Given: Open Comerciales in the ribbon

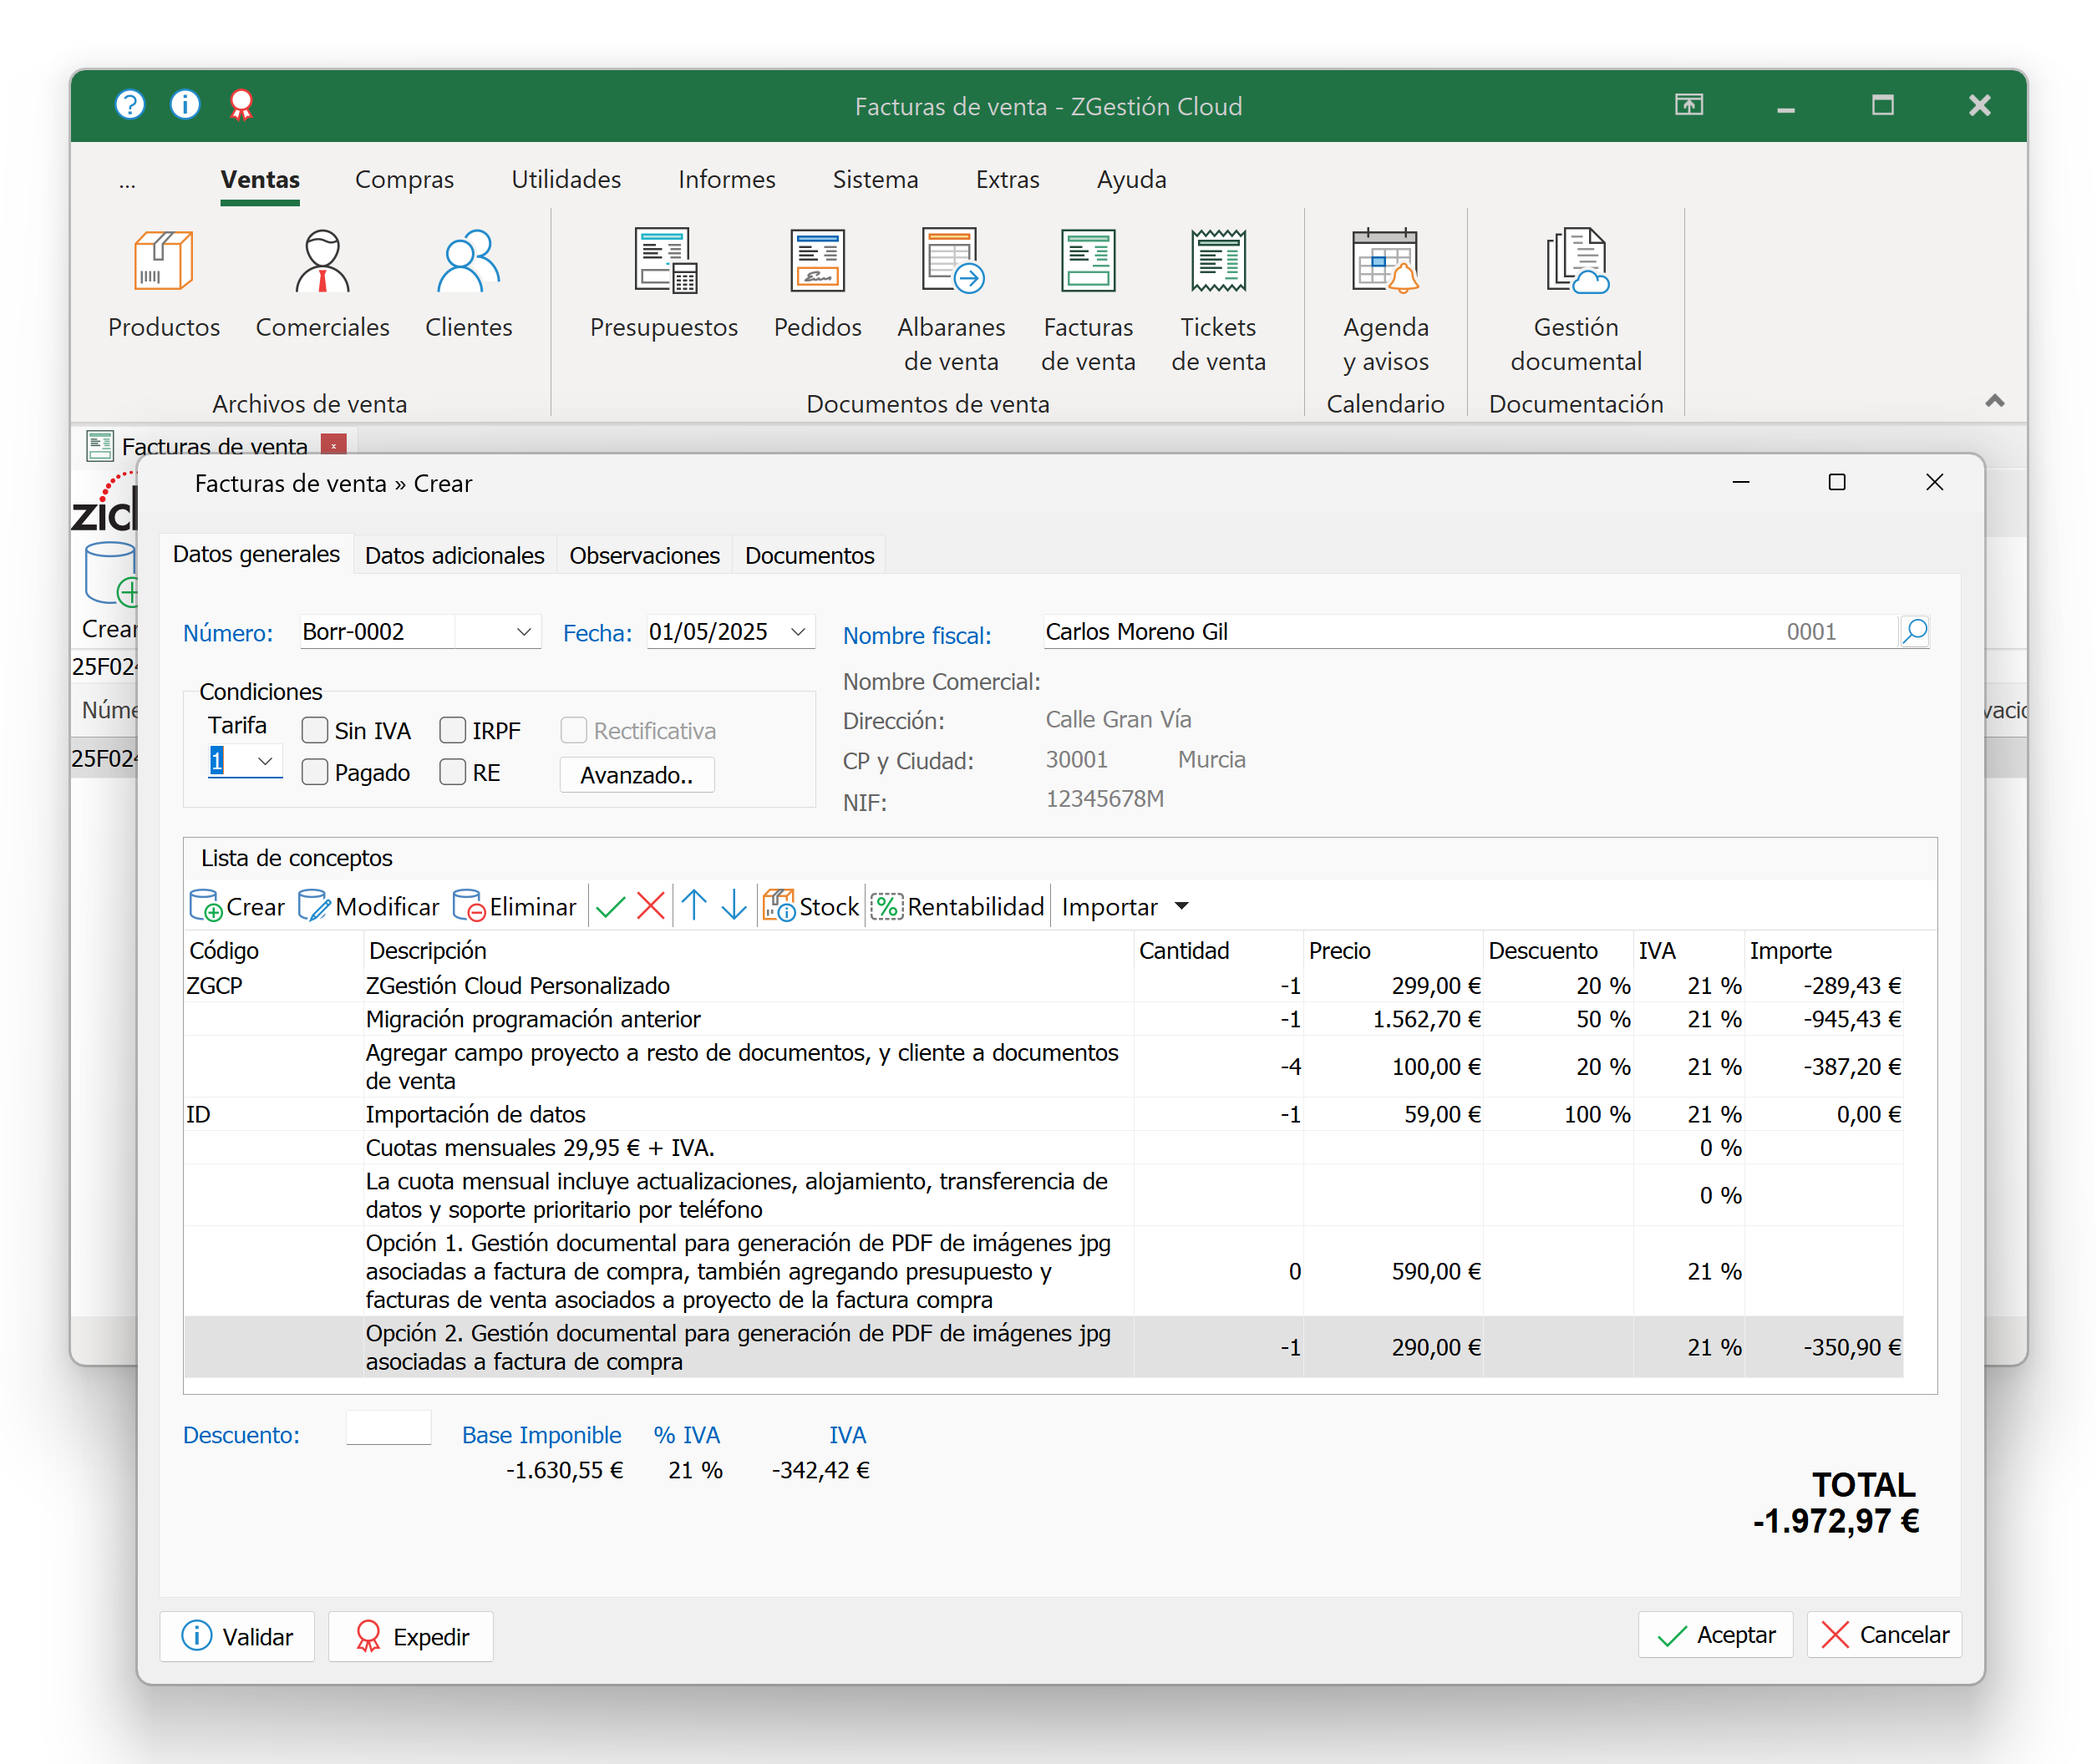Looking at the screenshot, I should coord(322,284).
